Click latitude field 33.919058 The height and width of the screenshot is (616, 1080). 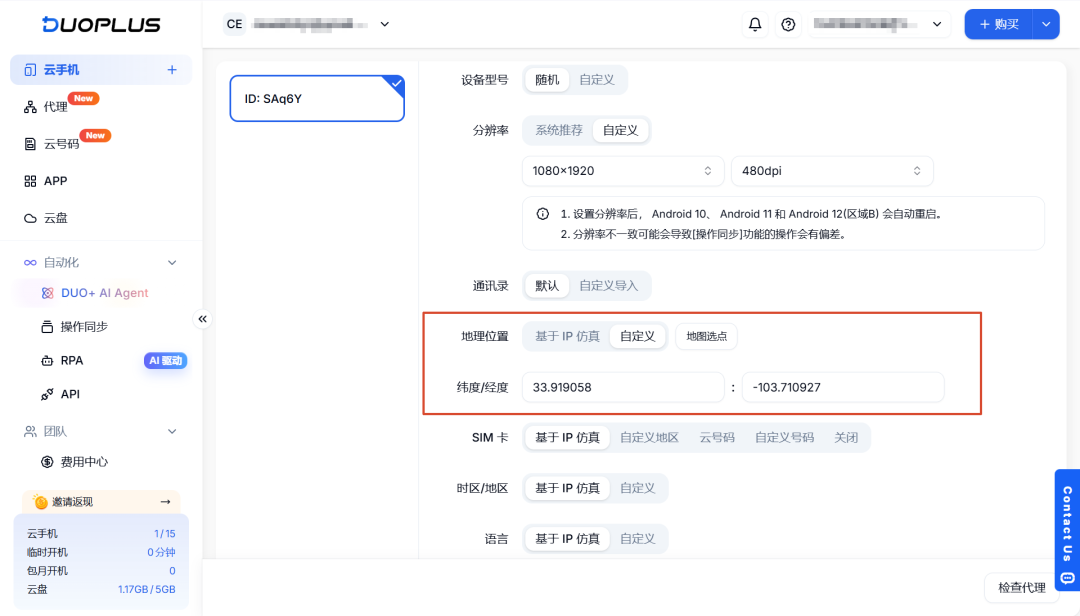click(623, 387)
